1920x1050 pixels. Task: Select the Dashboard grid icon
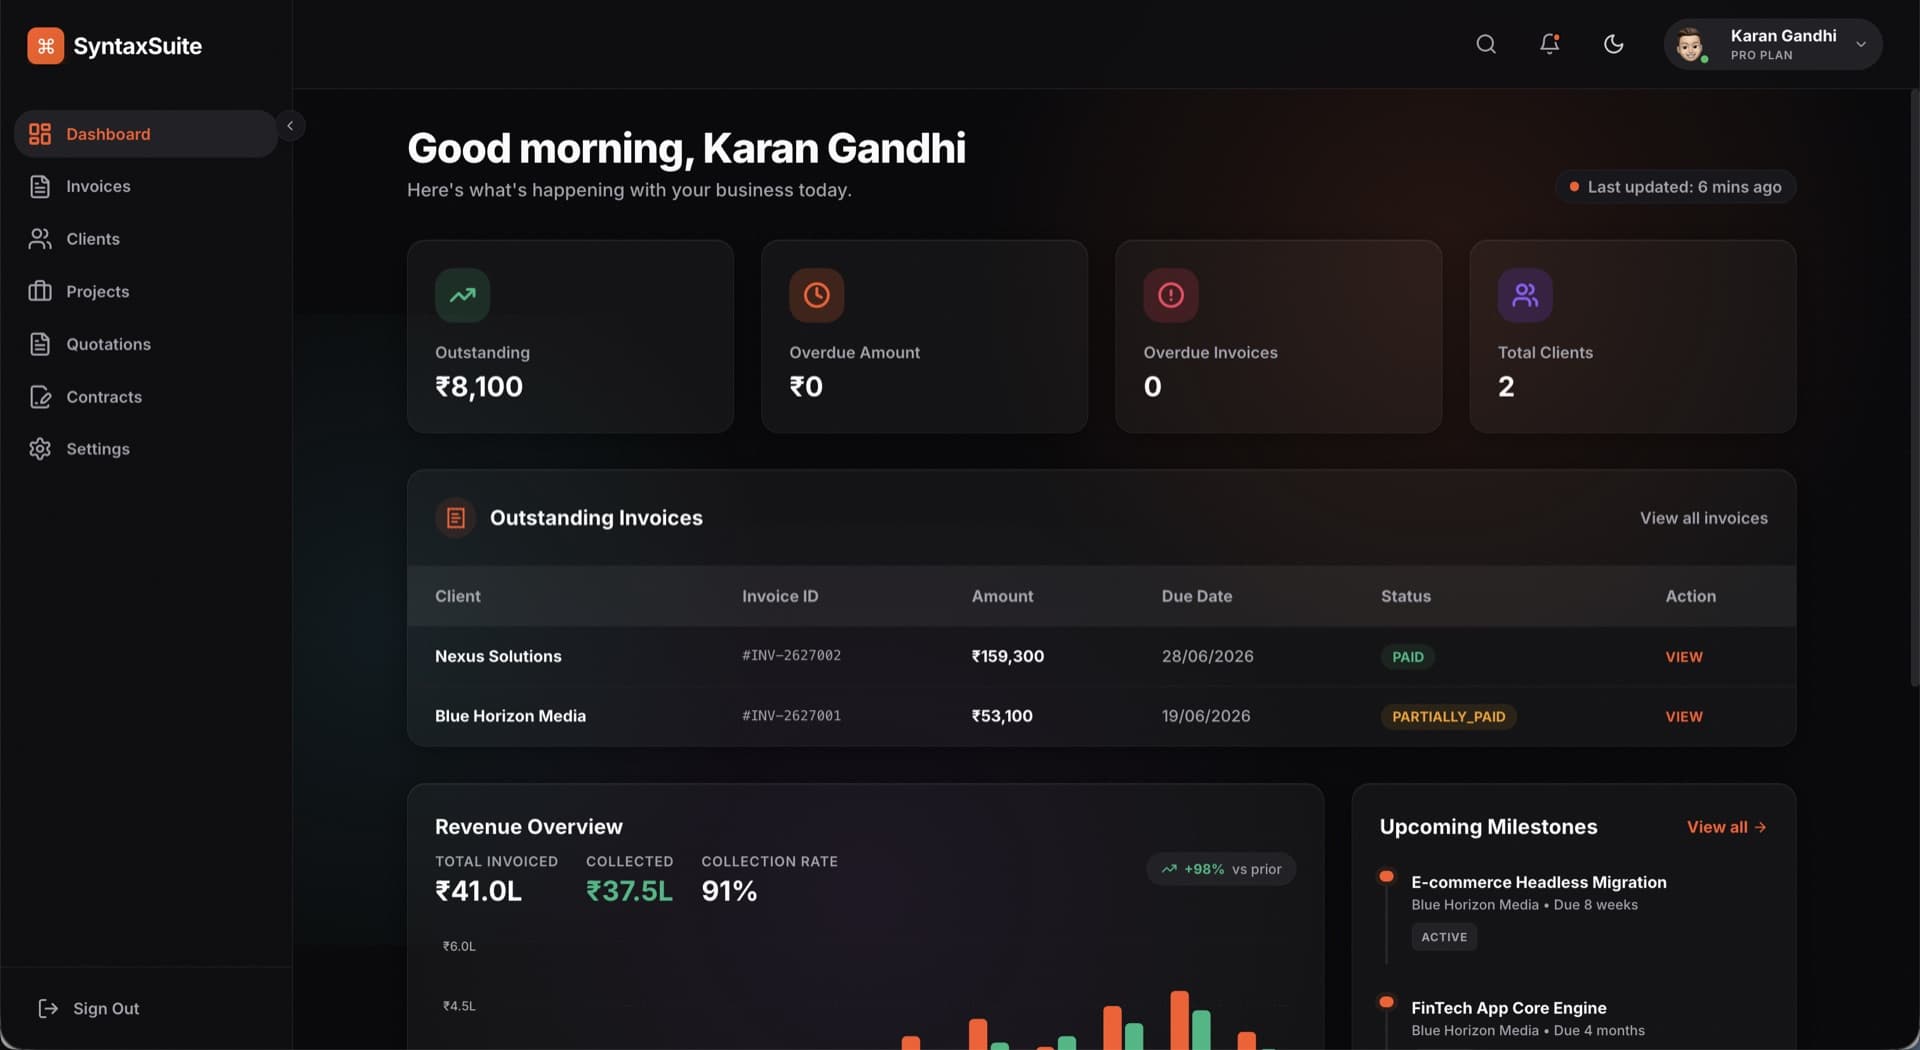40,134
